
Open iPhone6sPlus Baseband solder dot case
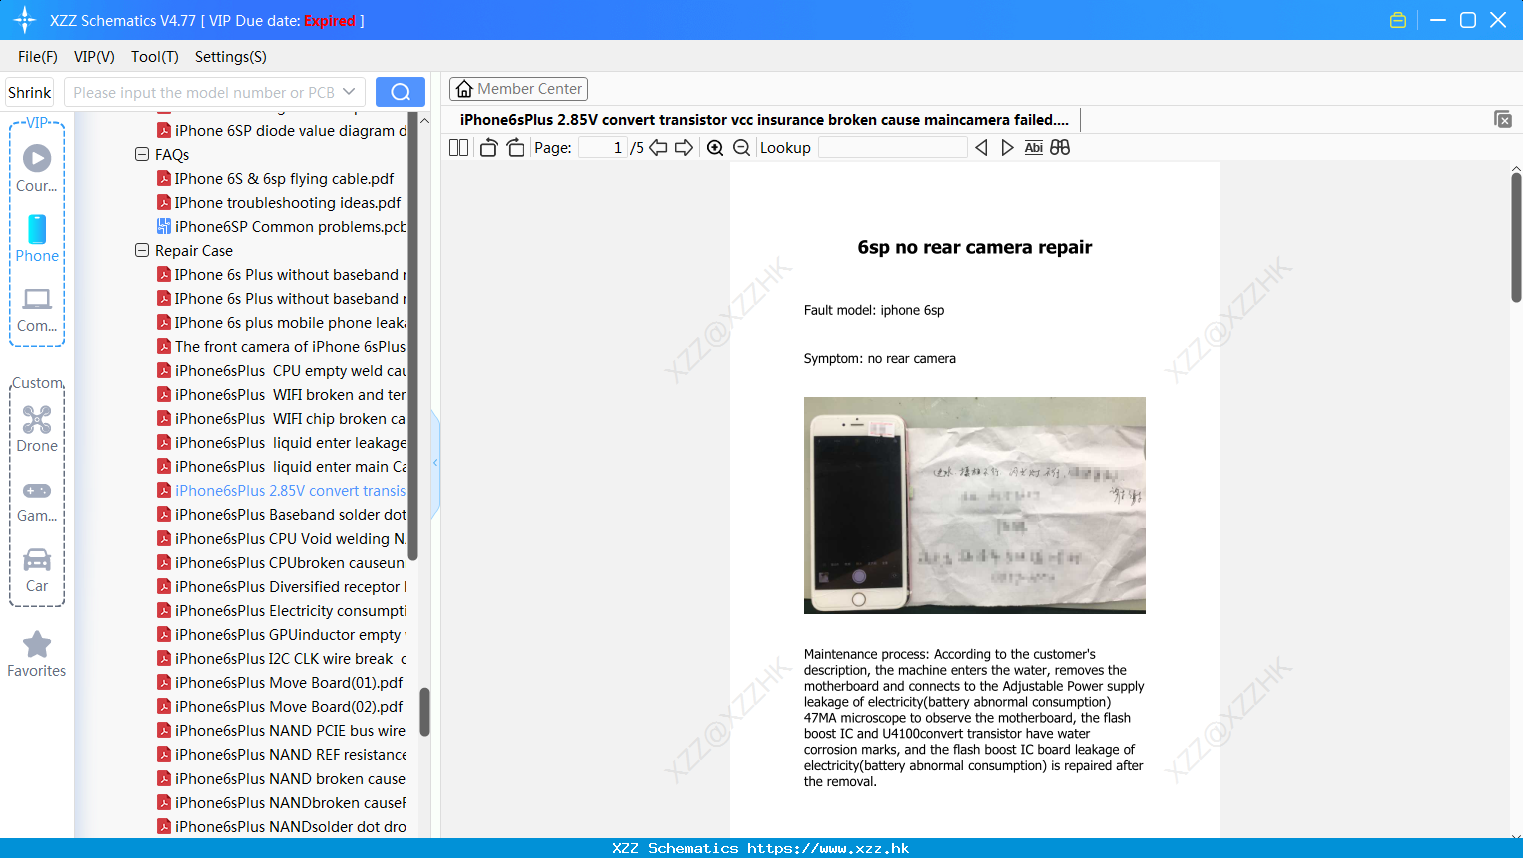[x=282, y=514]
